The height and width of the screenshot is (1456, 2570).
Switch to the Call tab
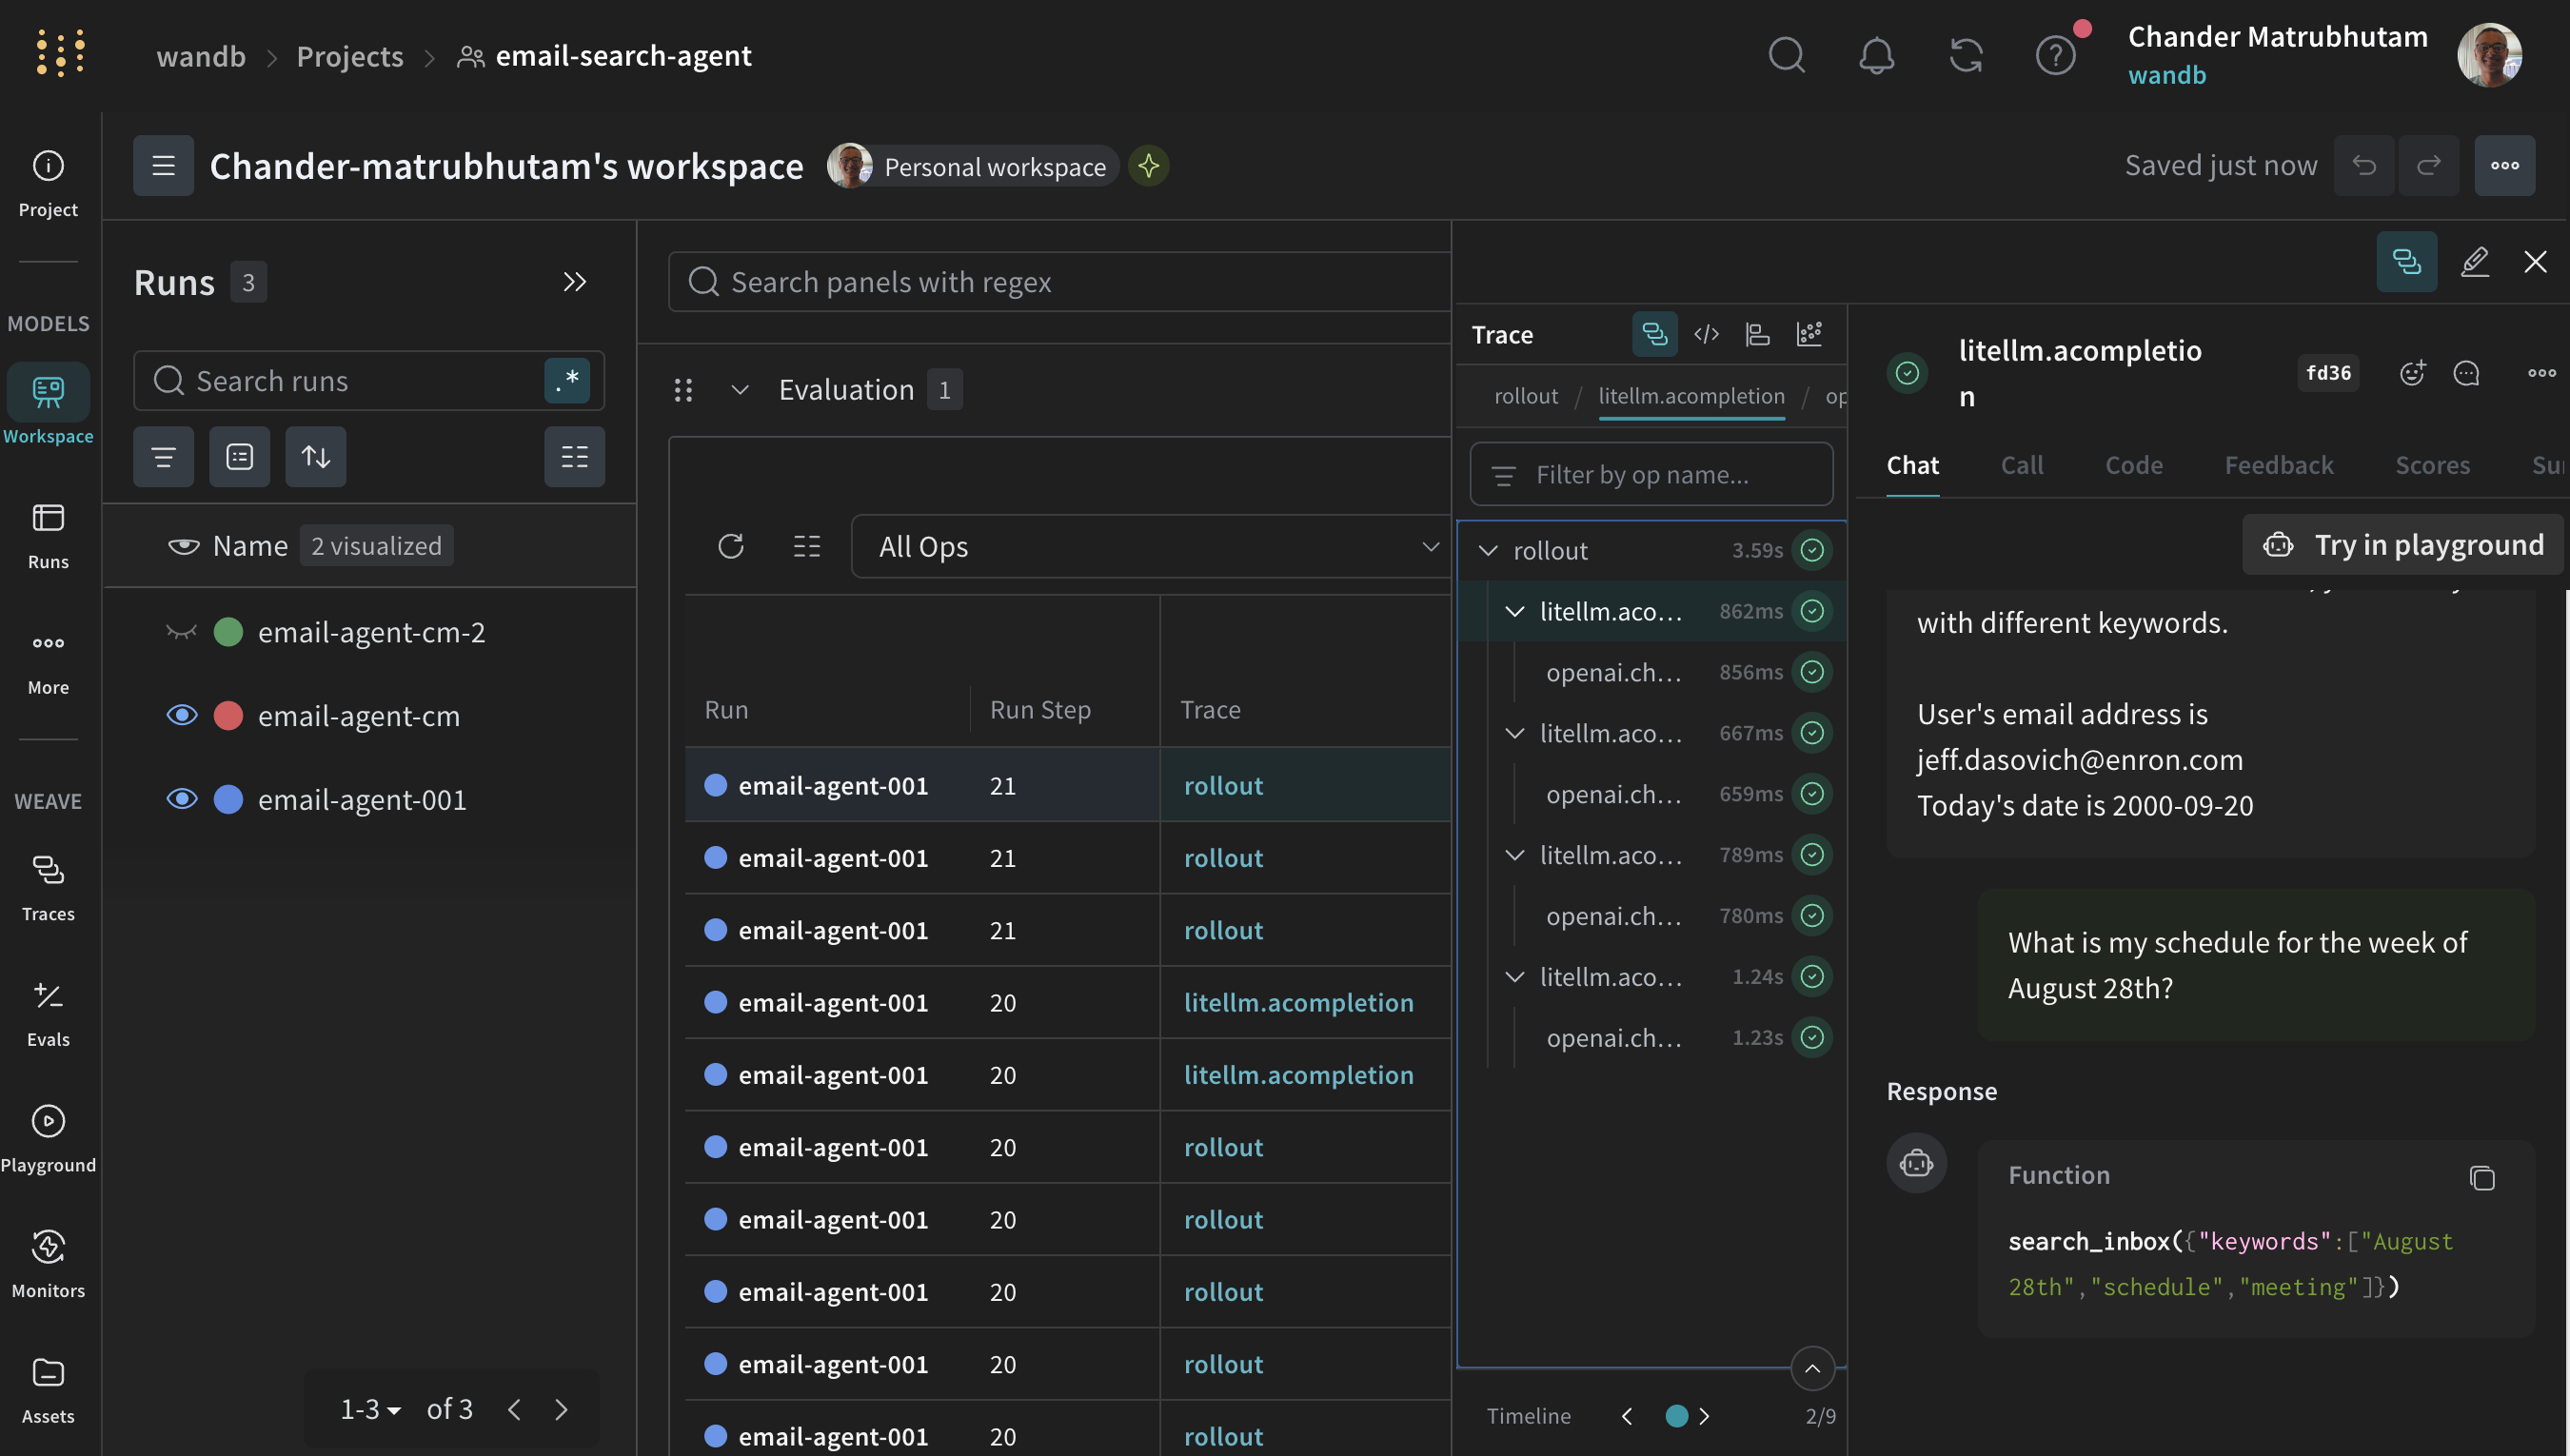[2021, 465]
